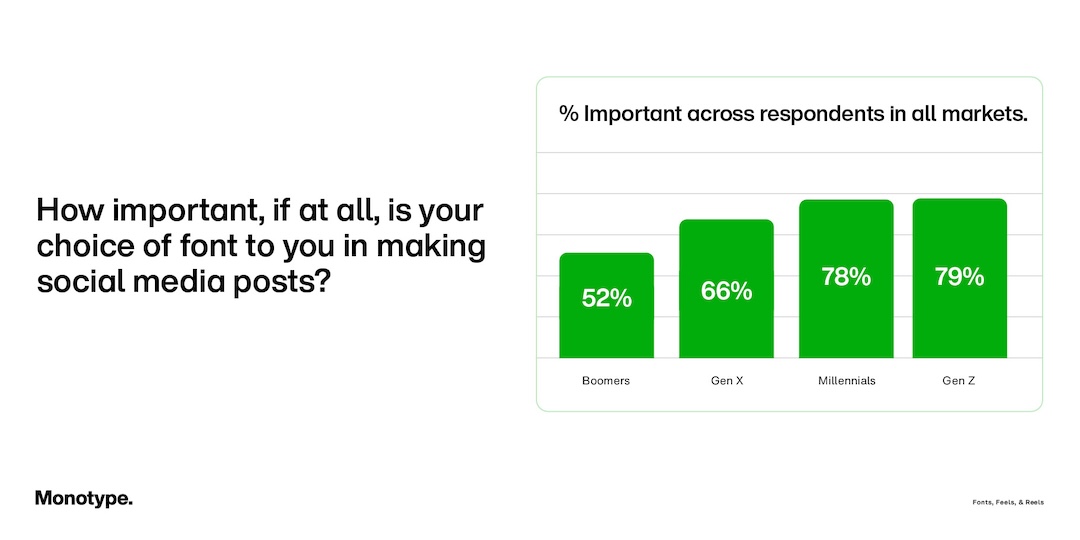Image resolution: width=1080 pixels, height=540 pixels.
Task: Select the Millennials axis label
Action: [846, 381]
